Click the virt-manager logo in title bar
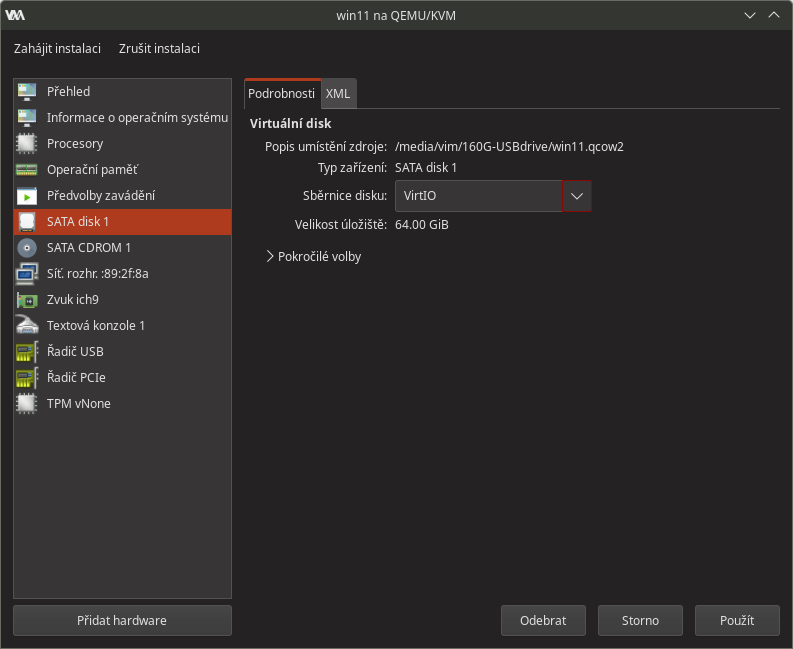The image size is (793, 649). [15, 15]
